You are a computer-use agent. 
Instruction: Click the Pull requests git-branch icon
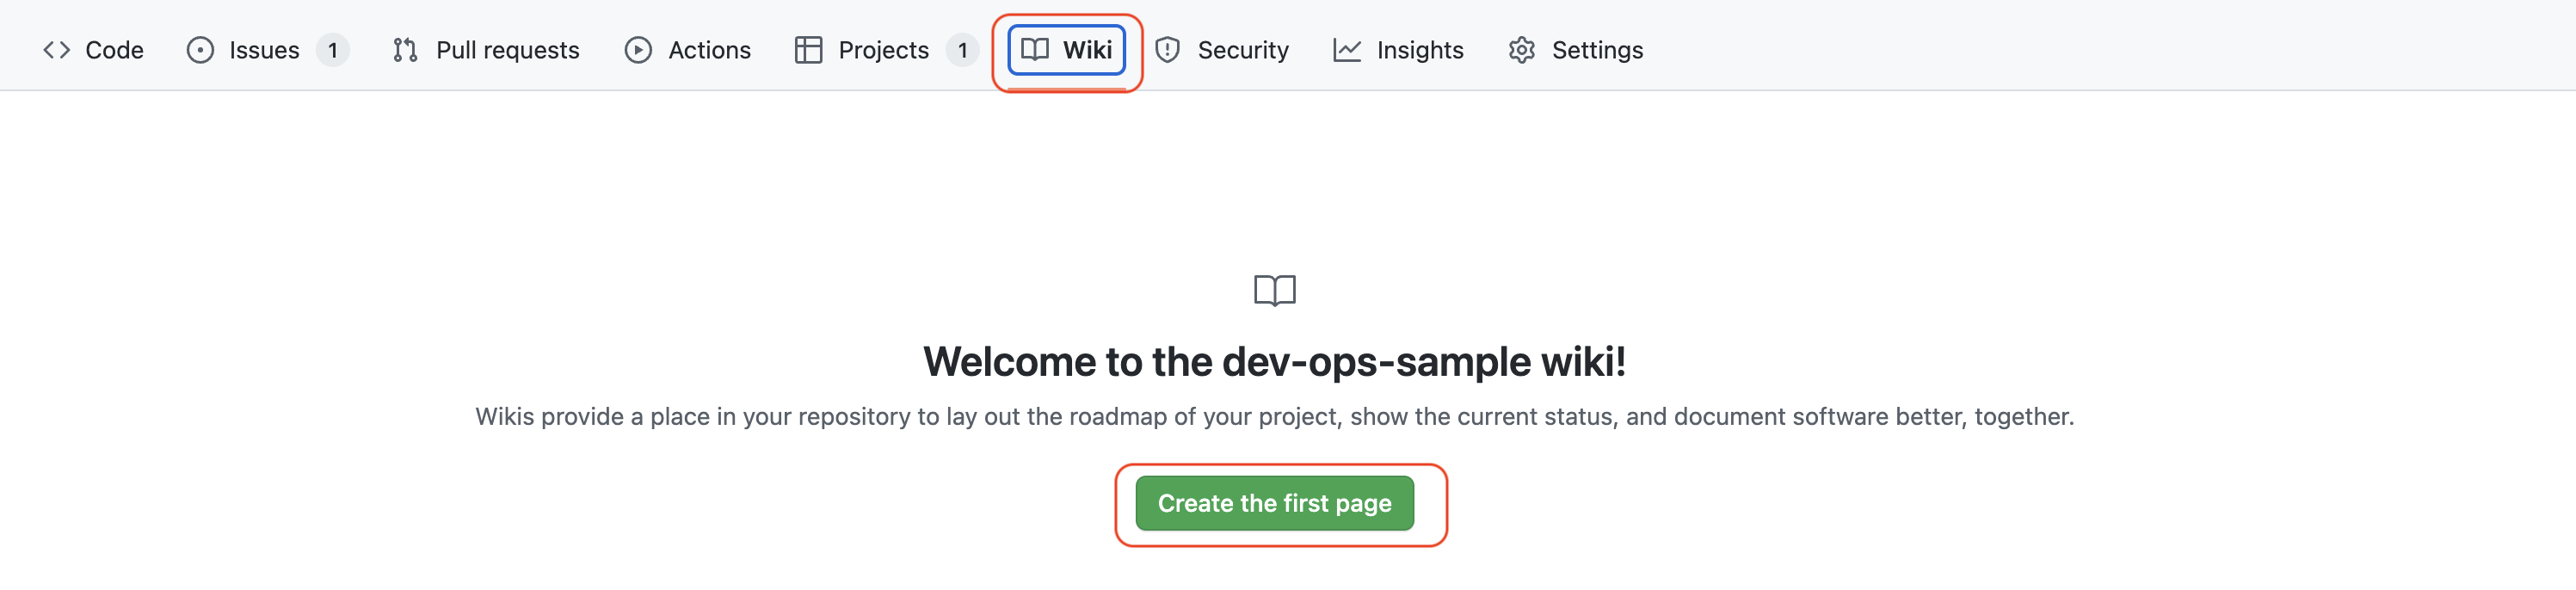[405, 50]
